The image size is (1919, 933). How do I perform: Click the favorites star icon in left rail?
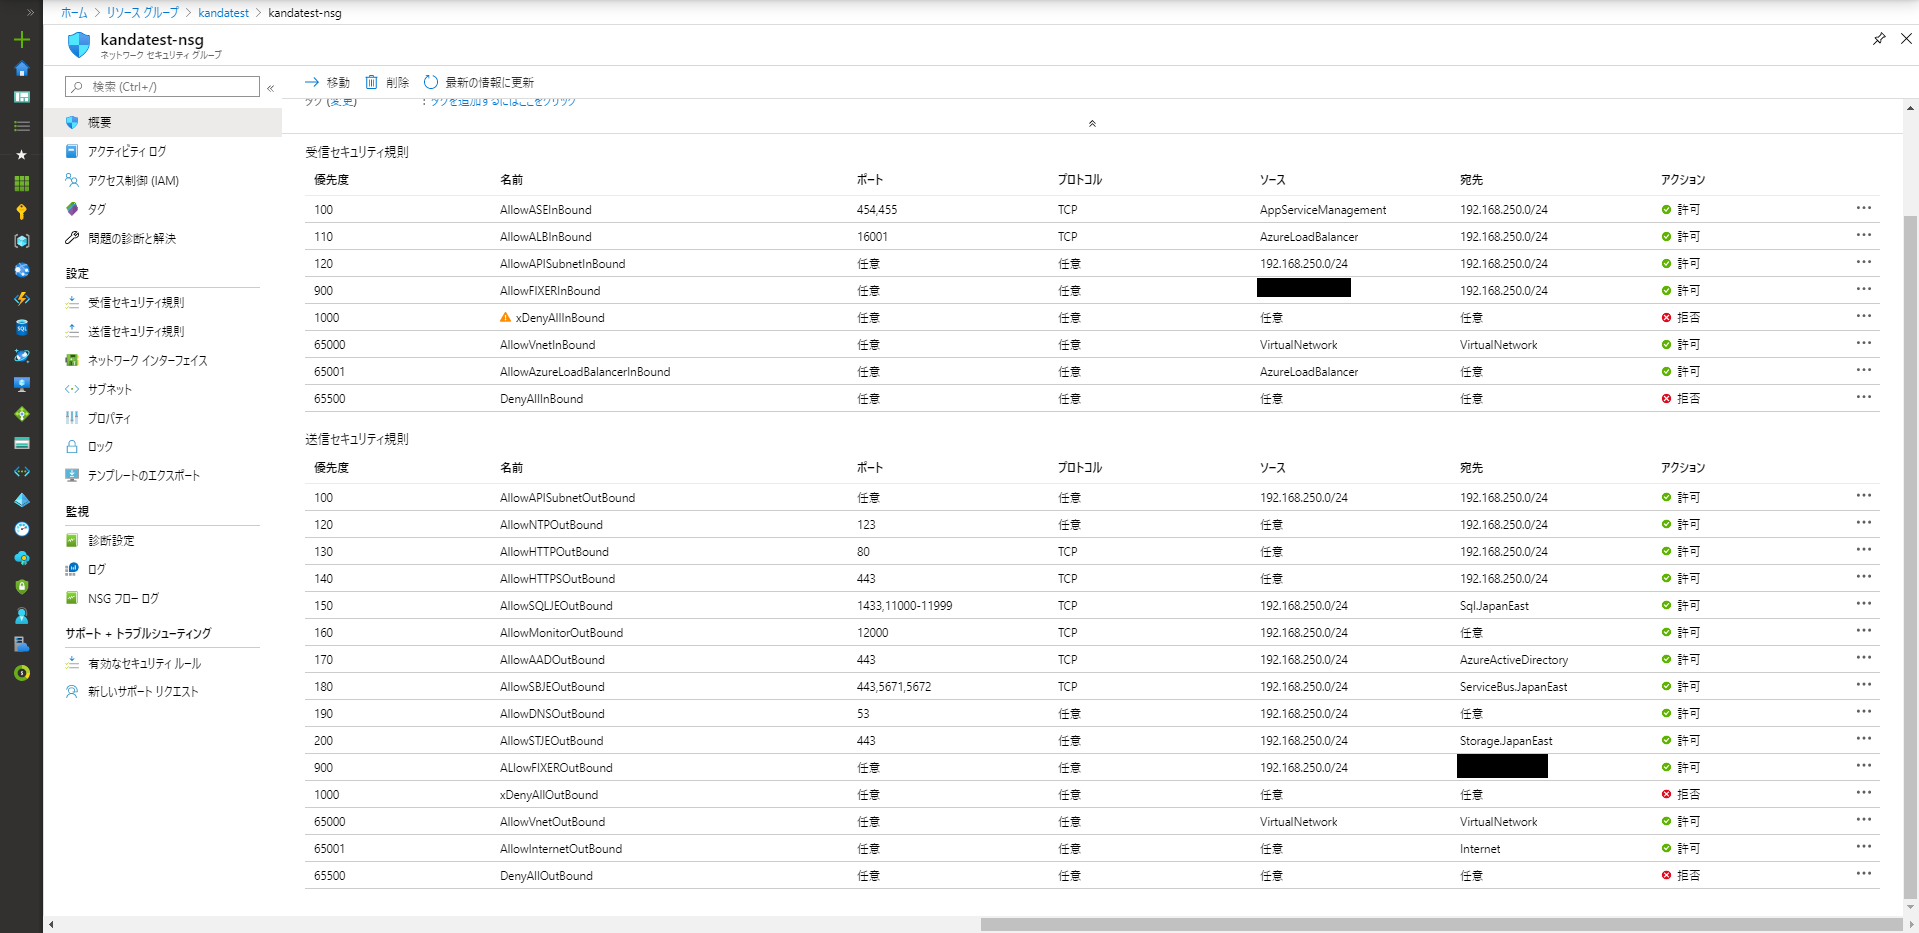tap(21, 155)
